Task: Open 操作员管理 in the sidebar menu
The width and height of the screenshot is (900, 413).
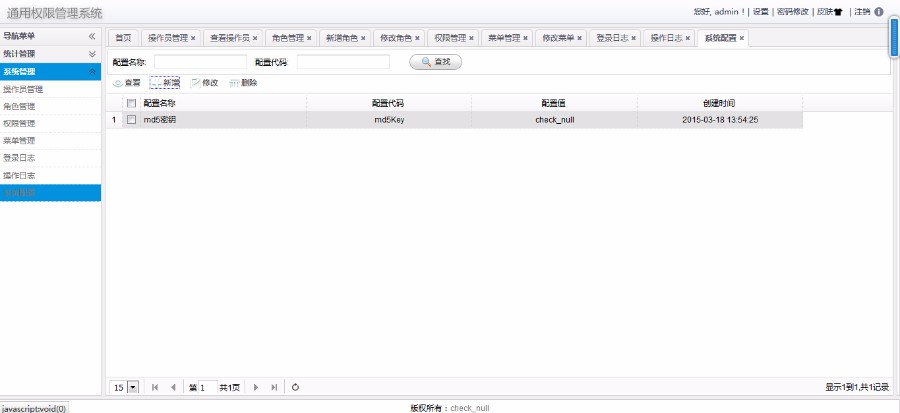Action: (51, 89)
